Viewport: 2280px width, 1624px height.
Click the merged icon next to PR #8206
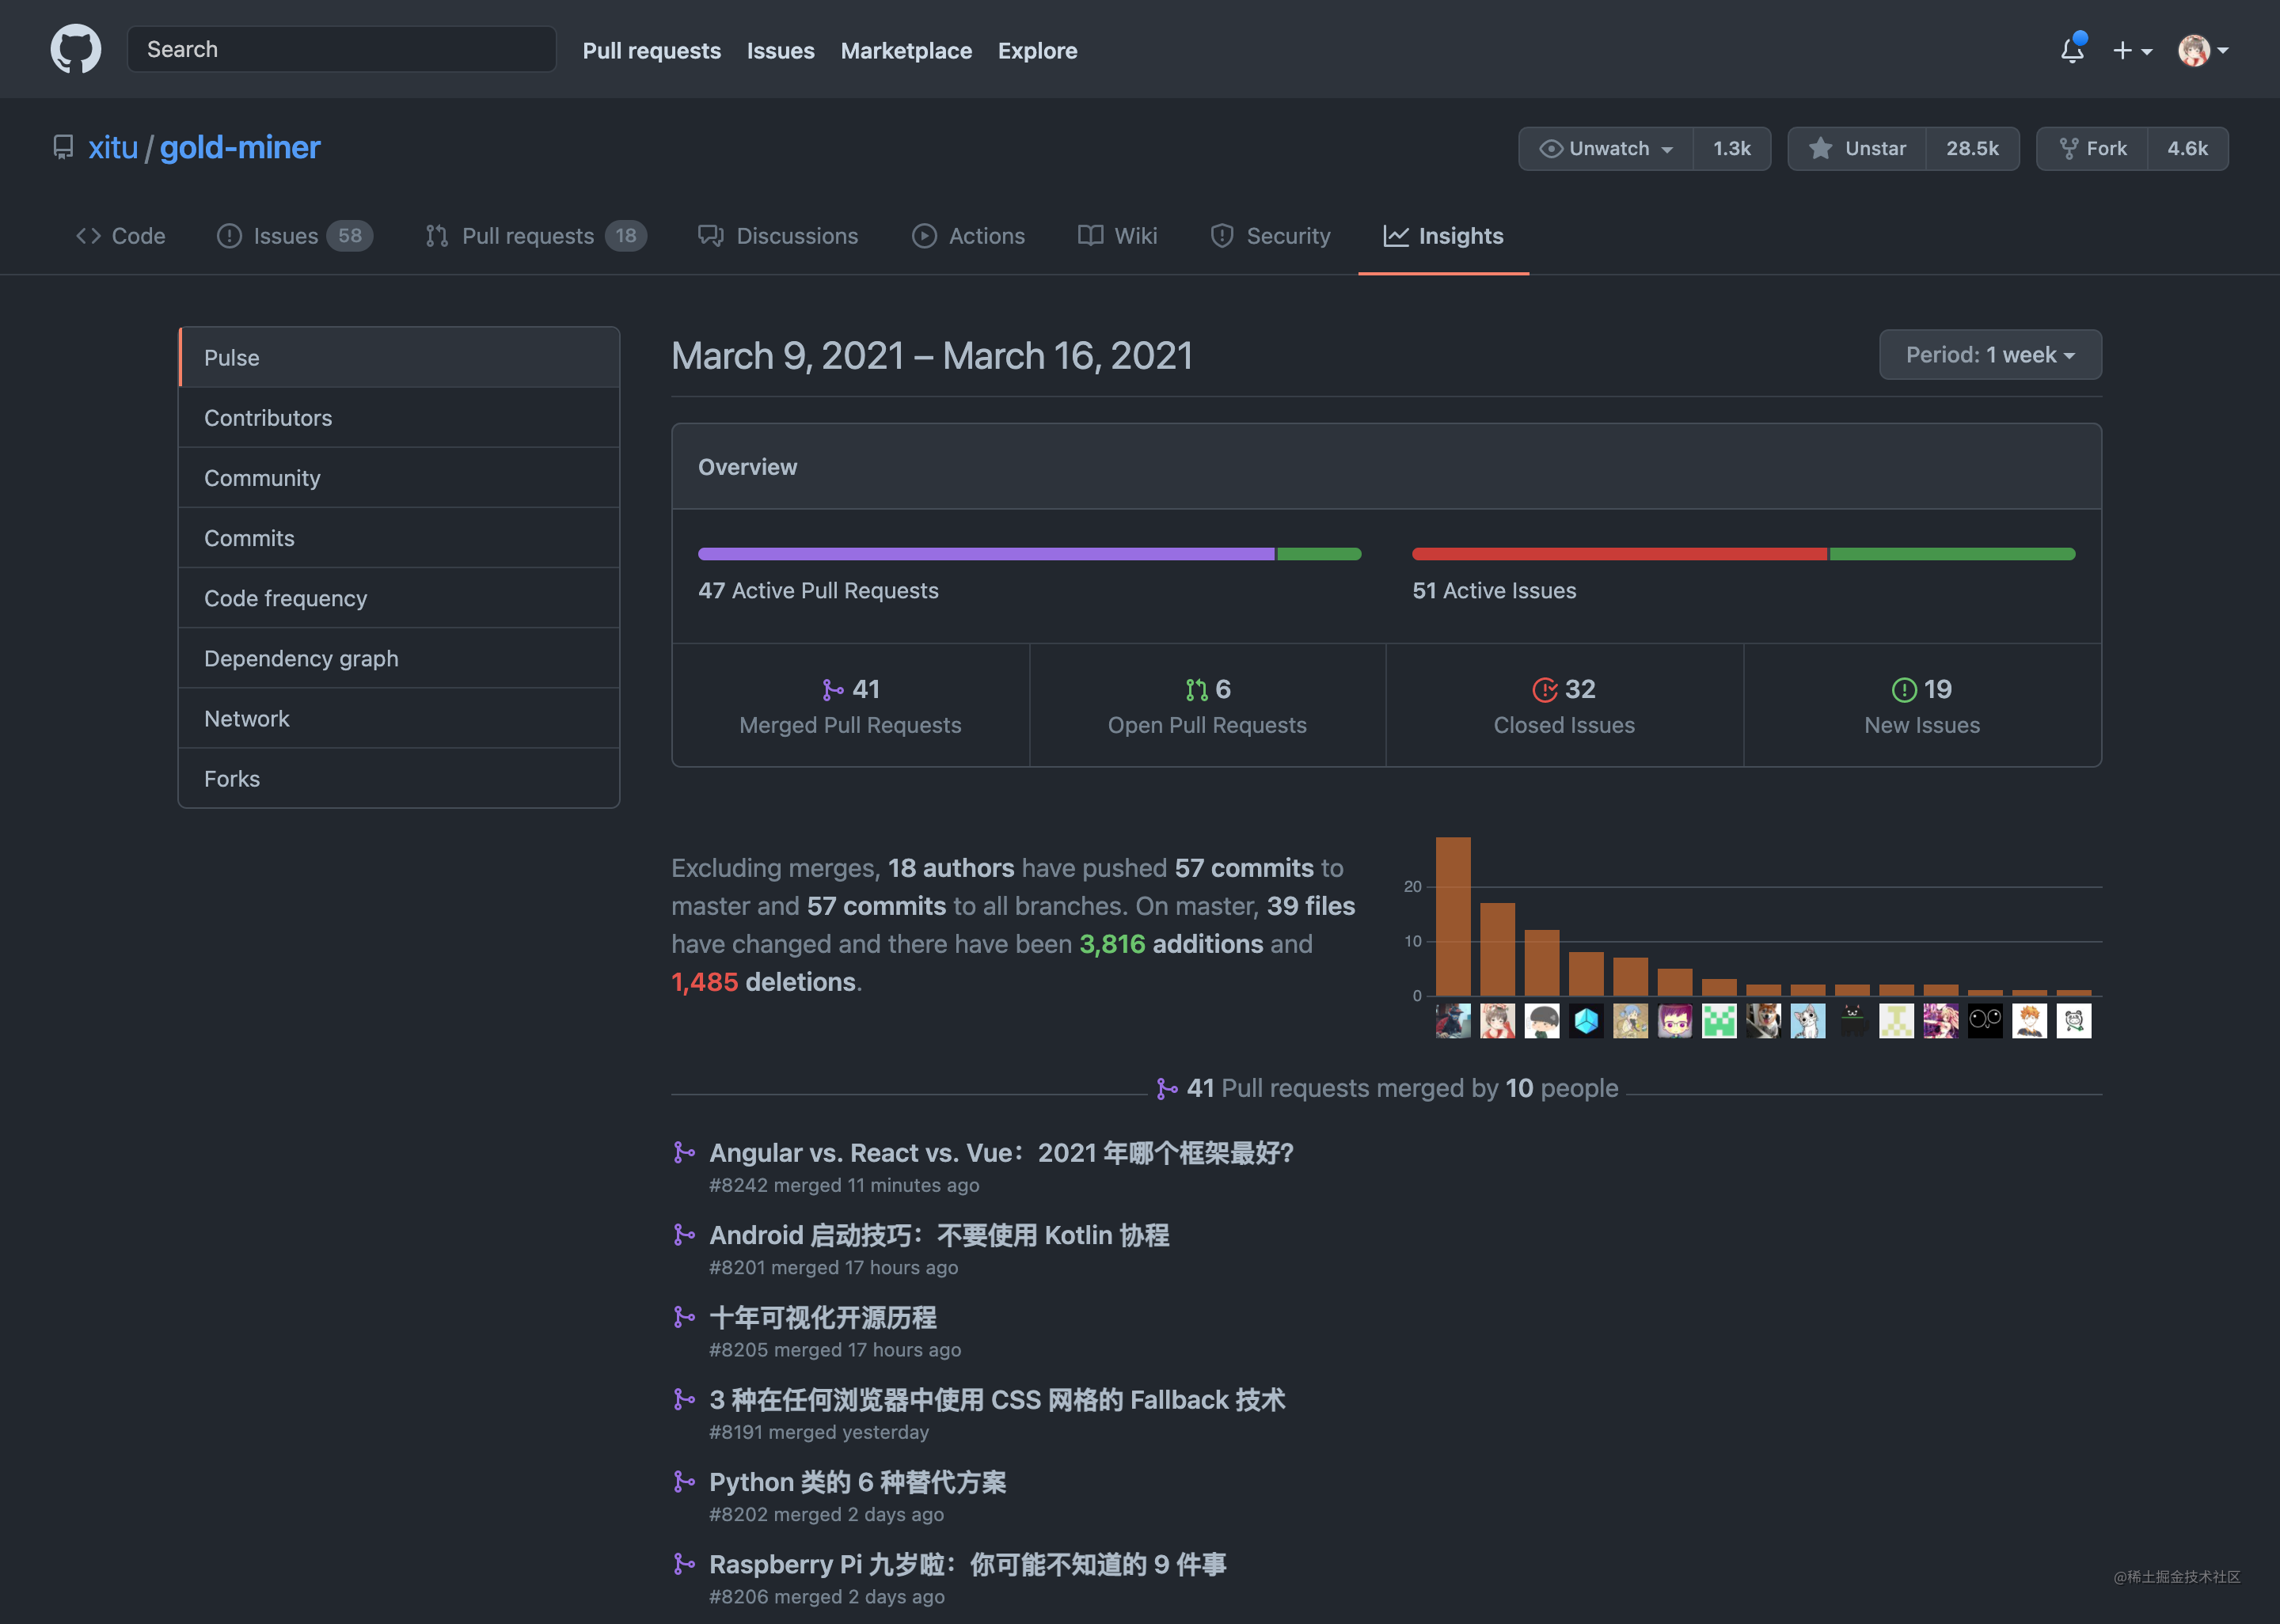[x=684, y=1564]
